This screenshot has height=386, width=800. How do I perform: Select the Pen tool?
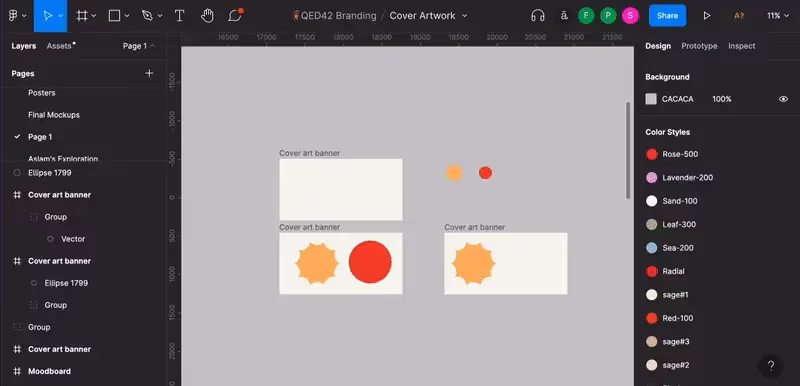point(147,16)
